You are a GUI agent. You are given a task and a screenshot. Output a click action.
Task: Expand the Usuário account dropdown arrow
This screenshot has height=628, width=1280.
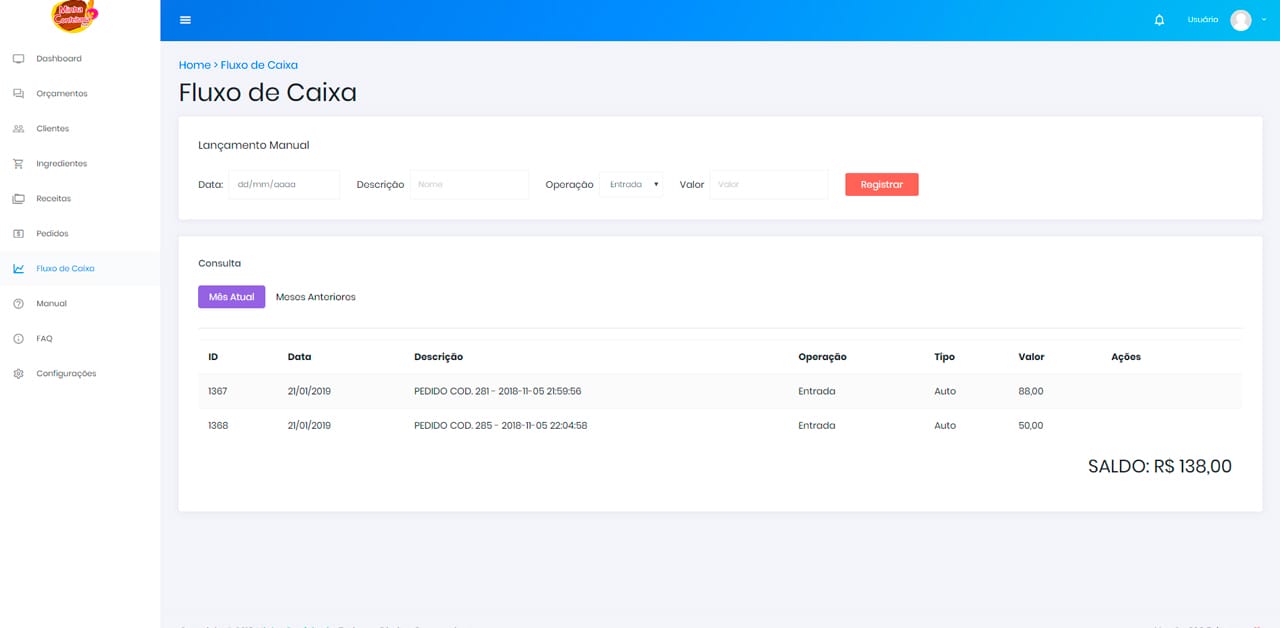(x=1264, y=19)
